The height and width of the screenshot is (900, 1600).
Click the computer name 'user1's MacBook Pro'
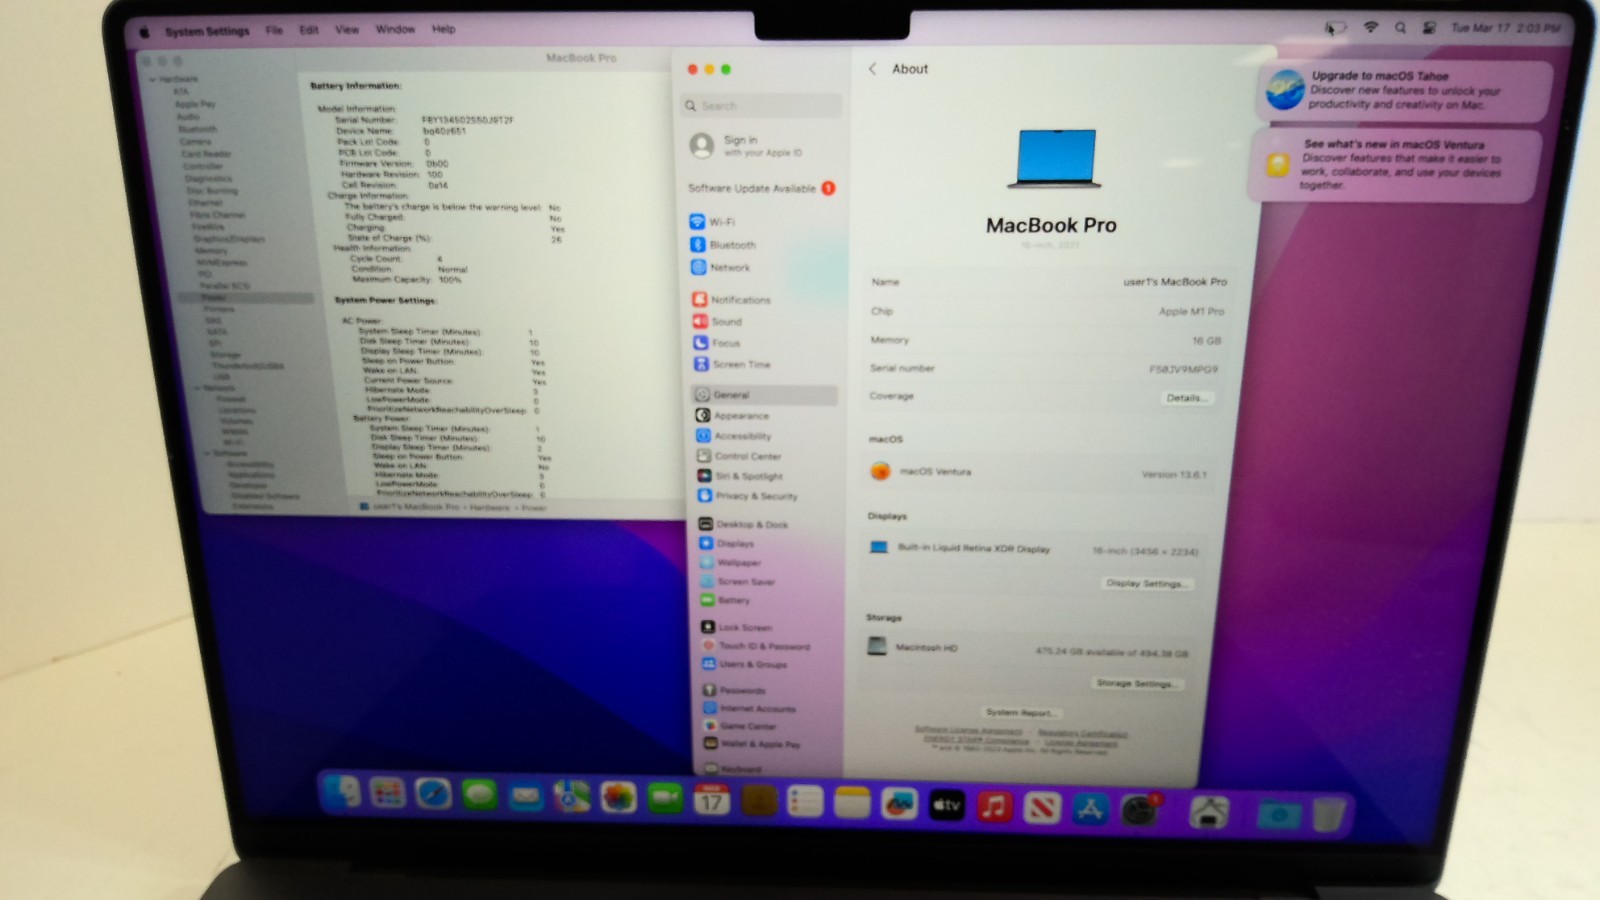(x=1175, y=282)
